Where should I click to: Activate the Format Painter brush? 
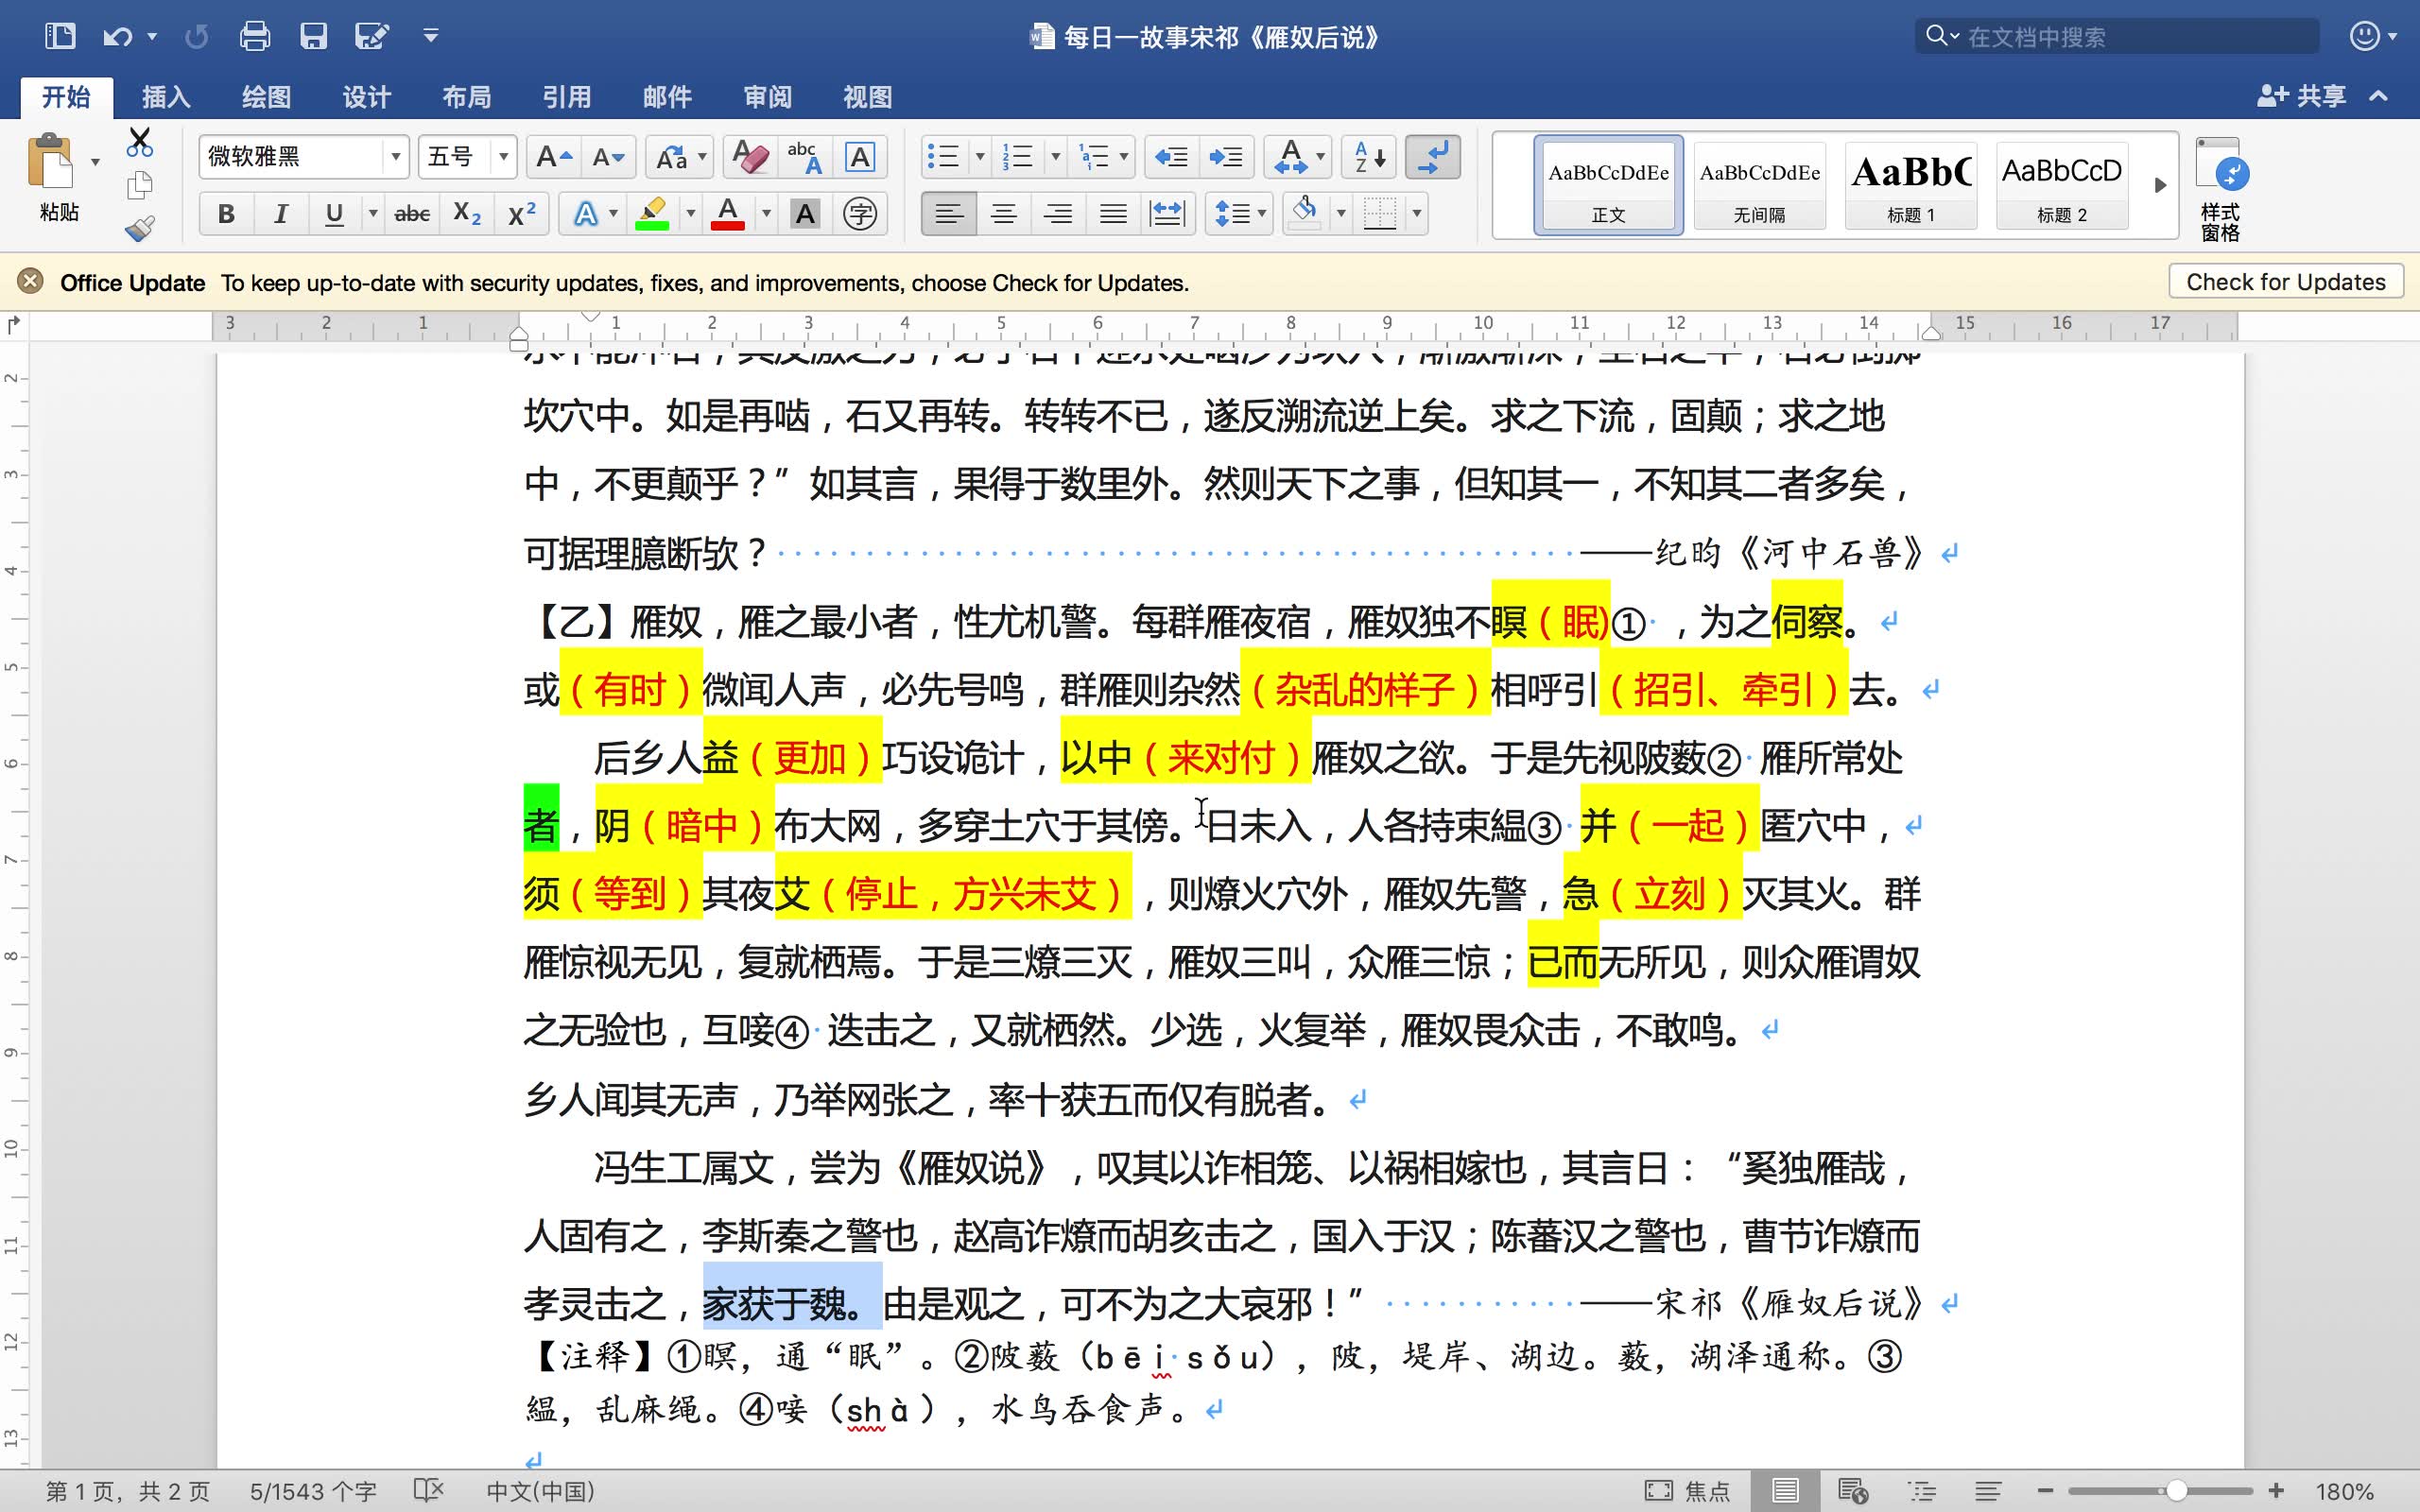pyautogui.click(x=140, y=229)
